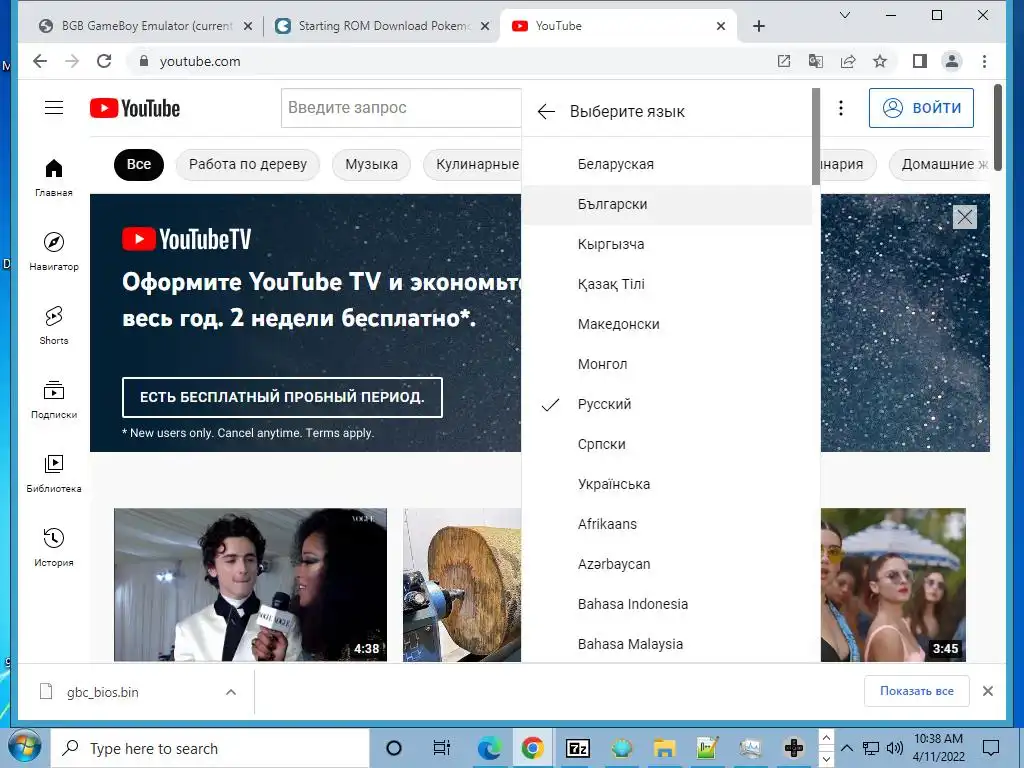Open Подписки in the sidebar
Screen dimensions: 1024x768
pyautogui.click(x=54, y=400)
